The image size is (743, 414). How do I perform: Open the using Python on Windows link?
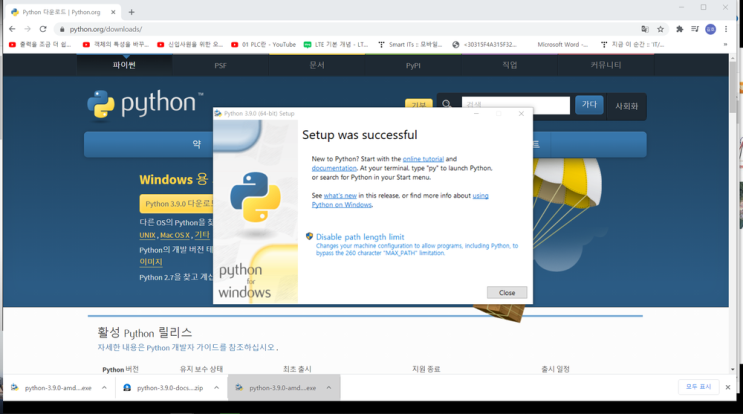pyautogui.click(x=342, y=205)
